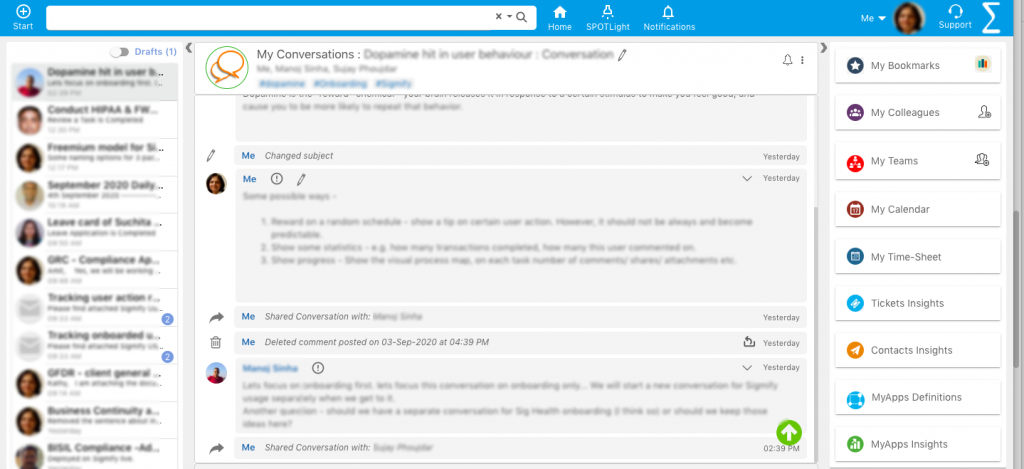Screen dimensions: 1024x469
Task: Open the search box dropdown arrow
Action: [509, 17]
